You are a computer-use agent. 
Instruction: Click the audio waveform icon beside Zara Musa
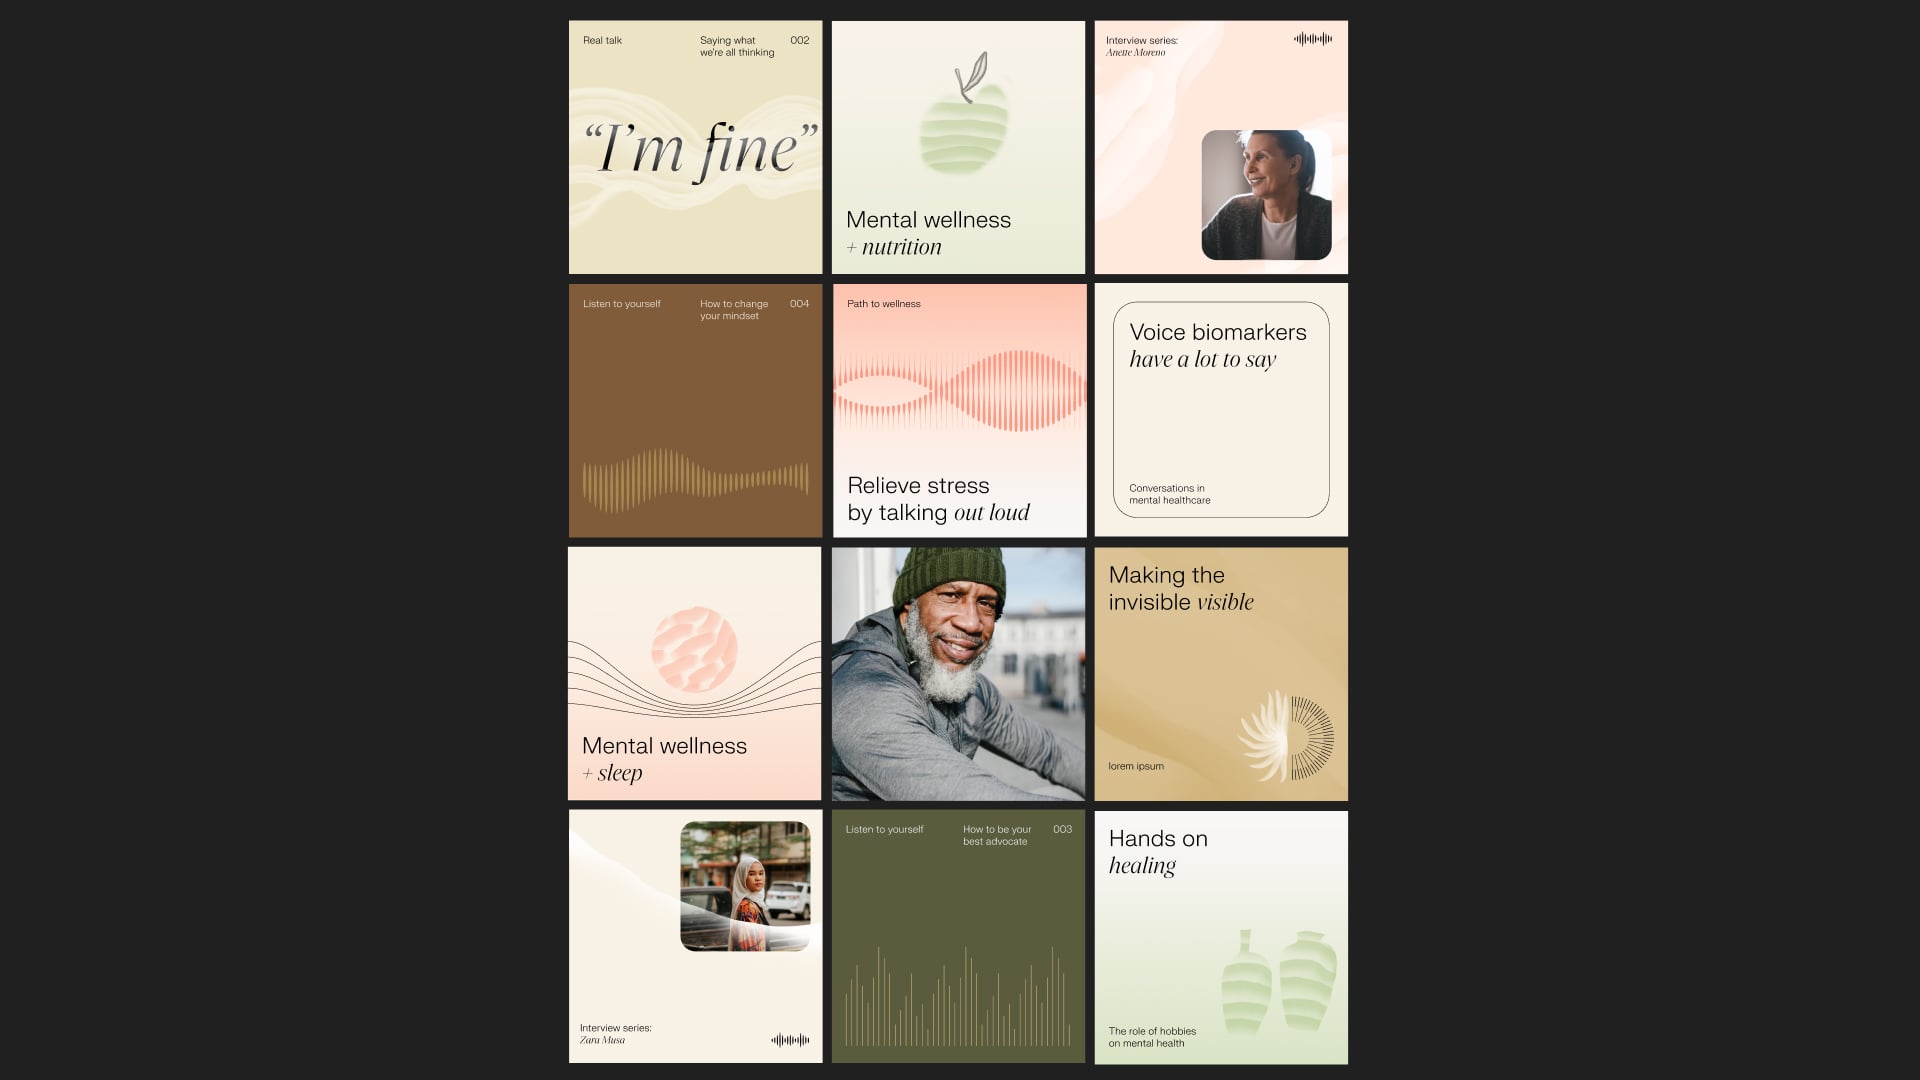pyautogui.click(x=790, y=1040)
